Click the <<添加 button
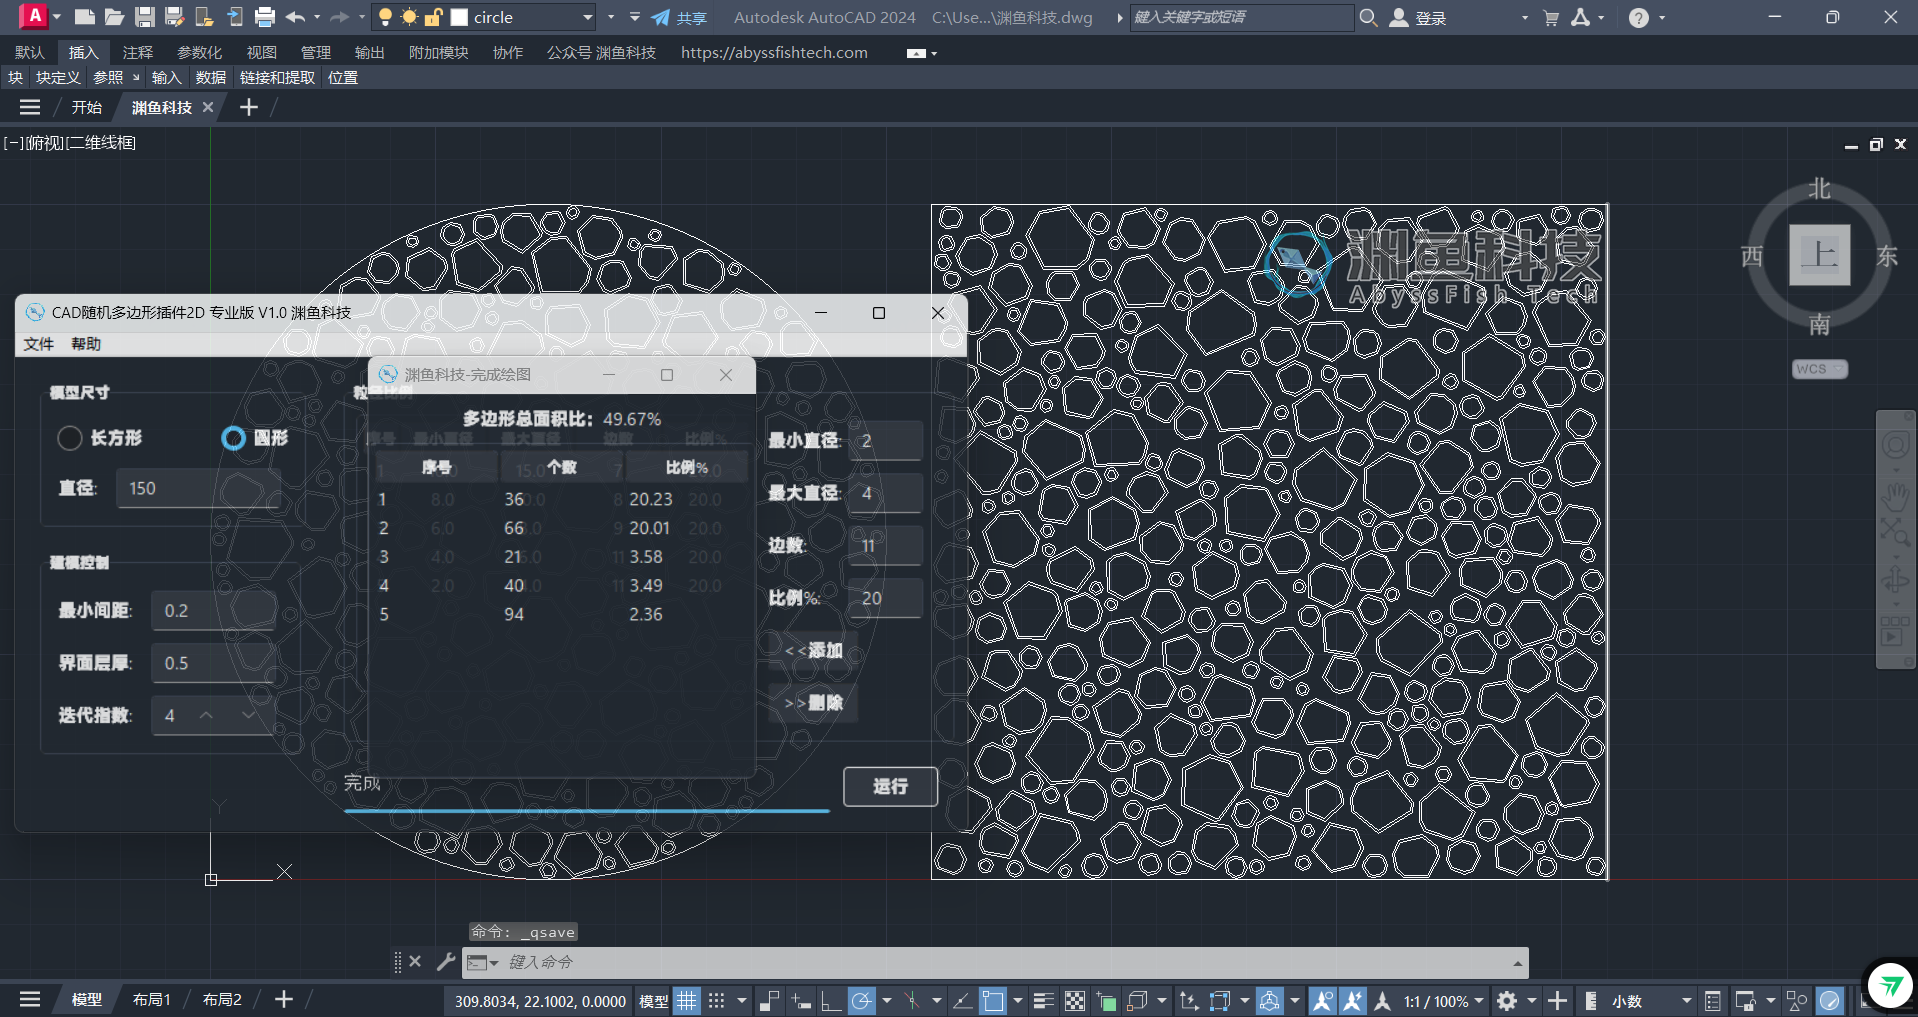Viewport: 1918px width, 1017px height. (814, 650)
